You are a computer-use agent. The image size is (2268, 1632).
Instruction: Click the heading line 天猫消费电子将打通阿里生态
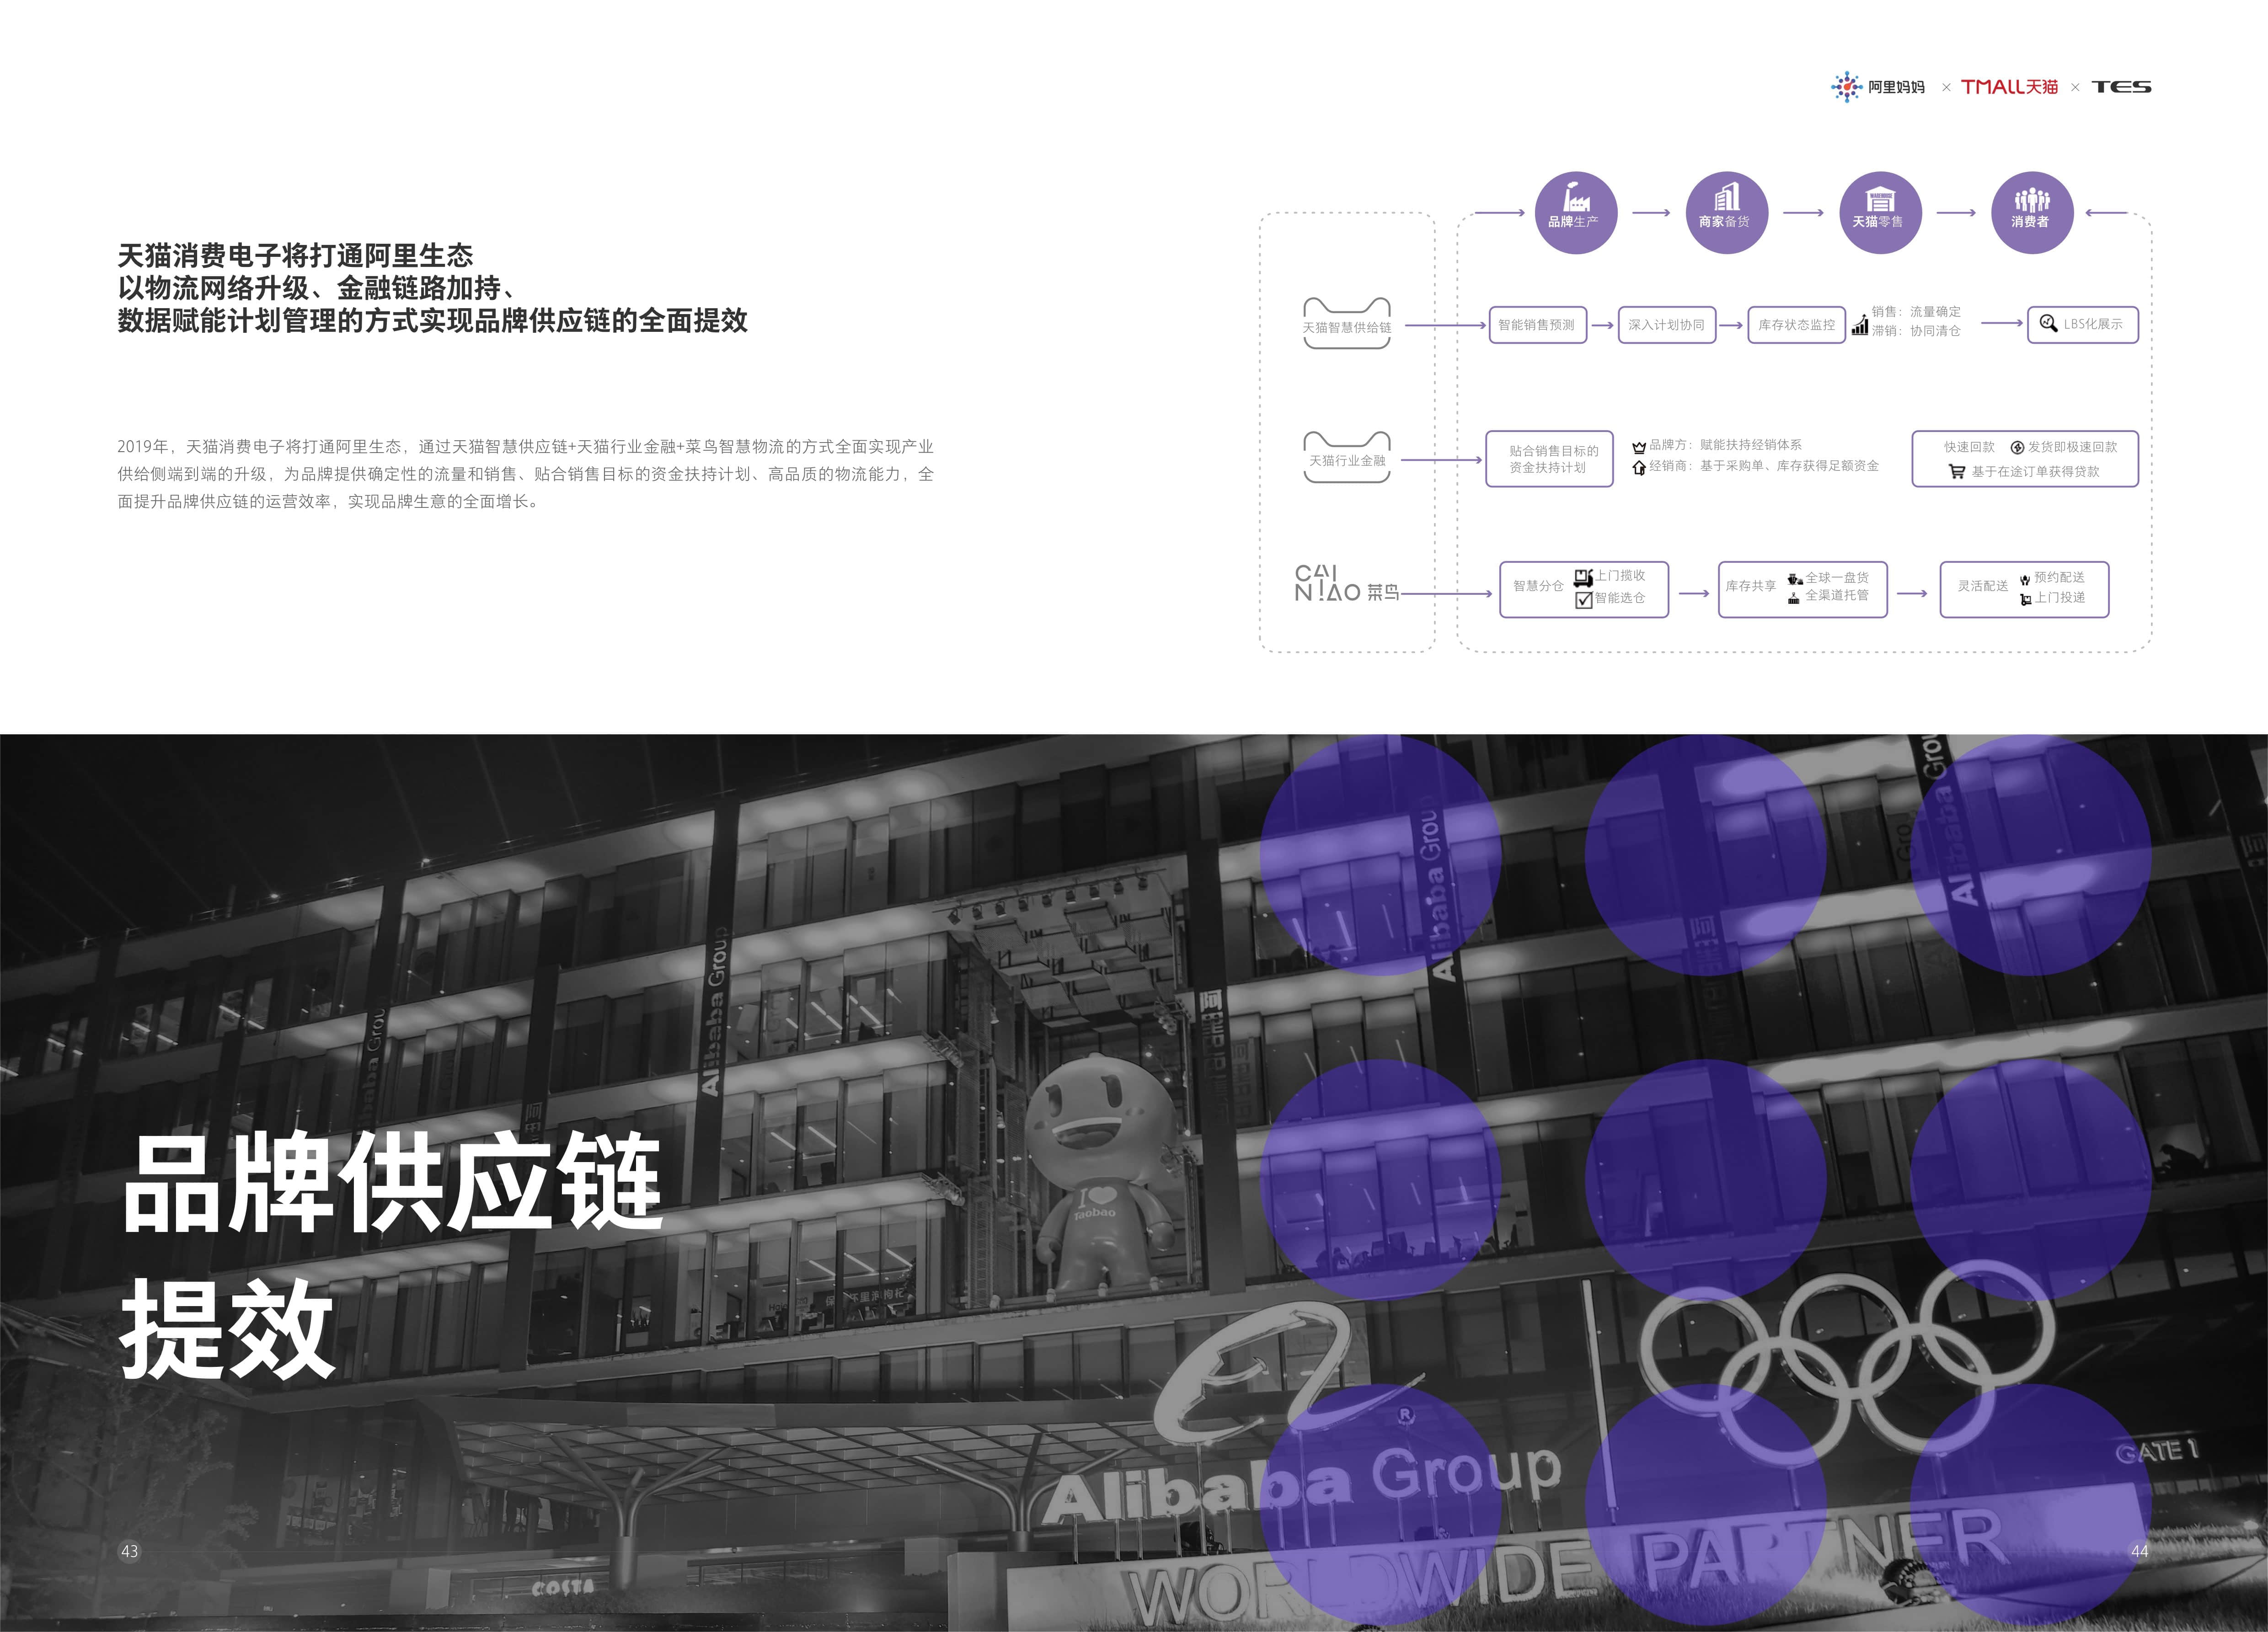296,256
